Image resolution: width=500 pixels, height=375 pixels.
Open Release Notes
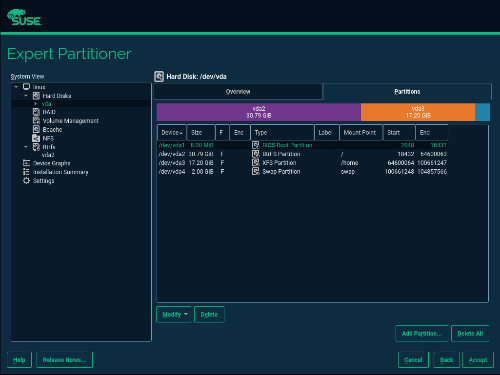coord(64,360)
